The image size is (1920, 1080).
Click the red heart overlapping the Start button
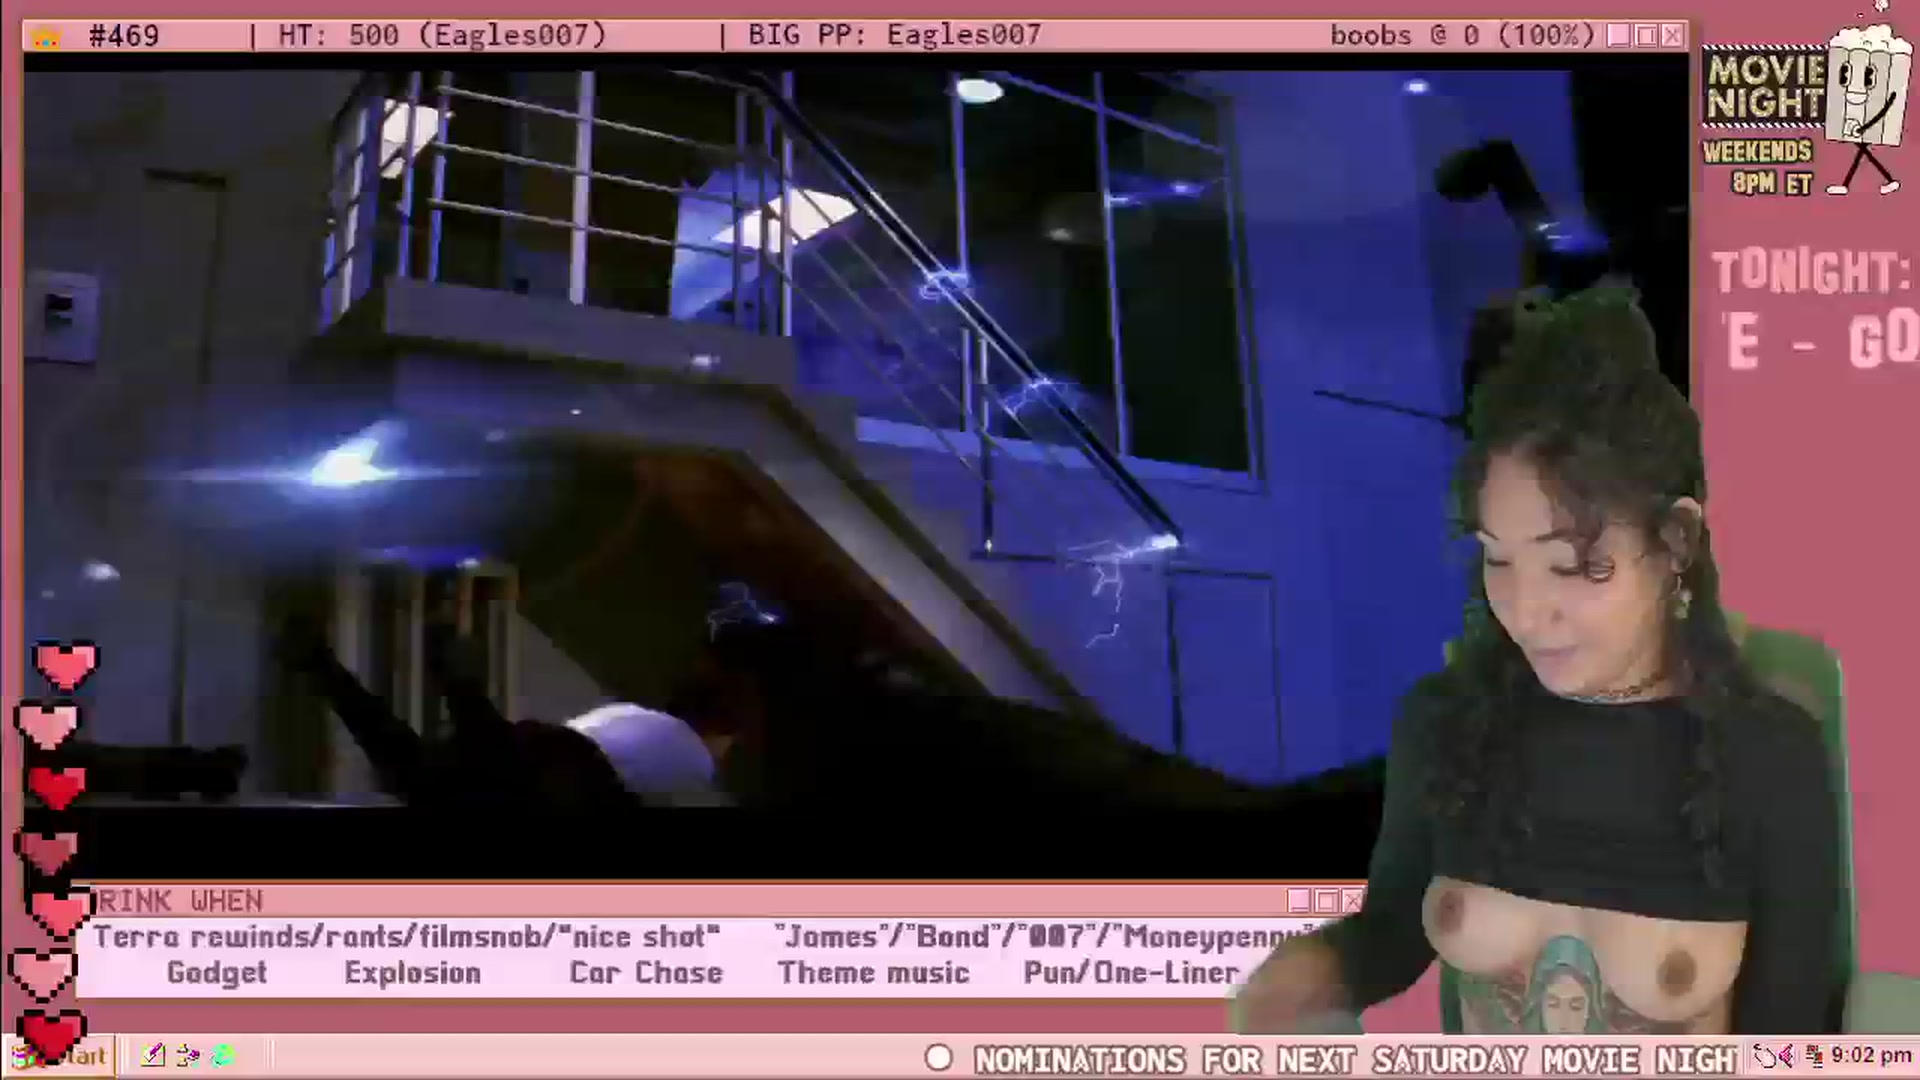click(x=52, y=1036)
